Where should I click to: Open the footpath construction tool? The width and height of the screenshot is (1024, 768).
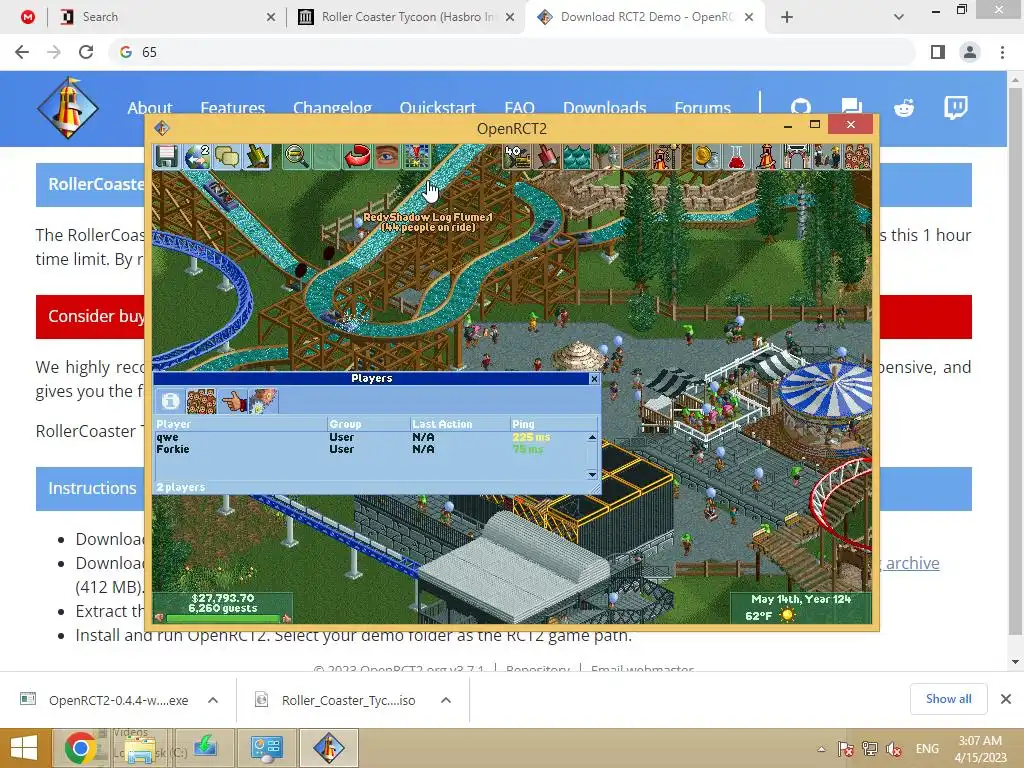pyautogui.click(x=637, y=157)
